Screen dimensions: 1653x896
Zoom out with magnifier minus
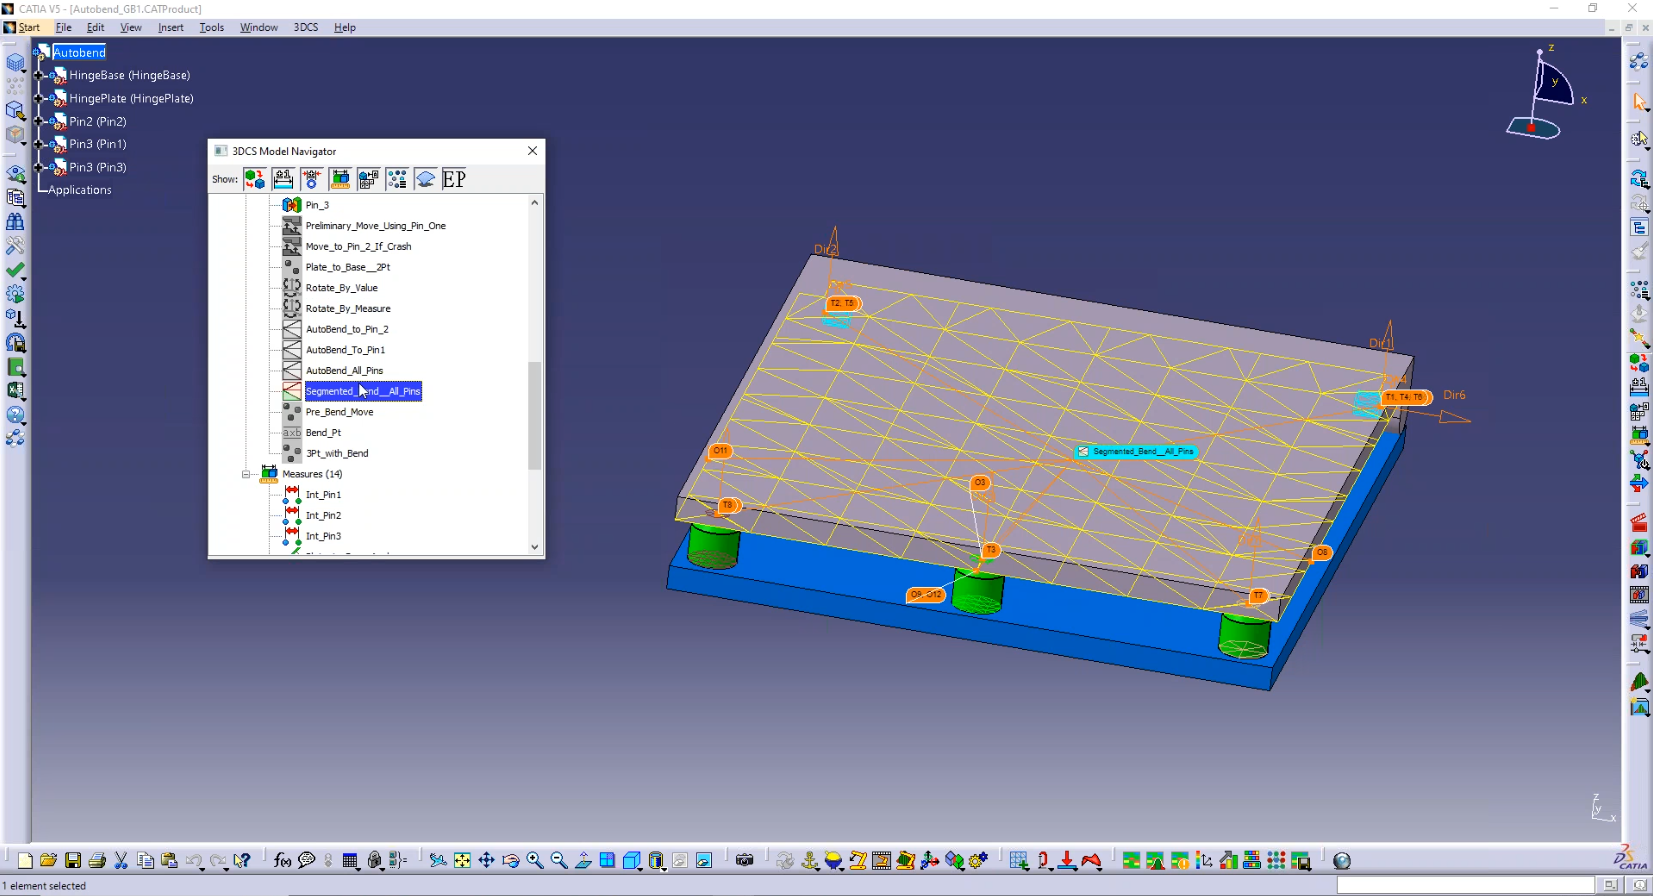[x=559, y=860]
